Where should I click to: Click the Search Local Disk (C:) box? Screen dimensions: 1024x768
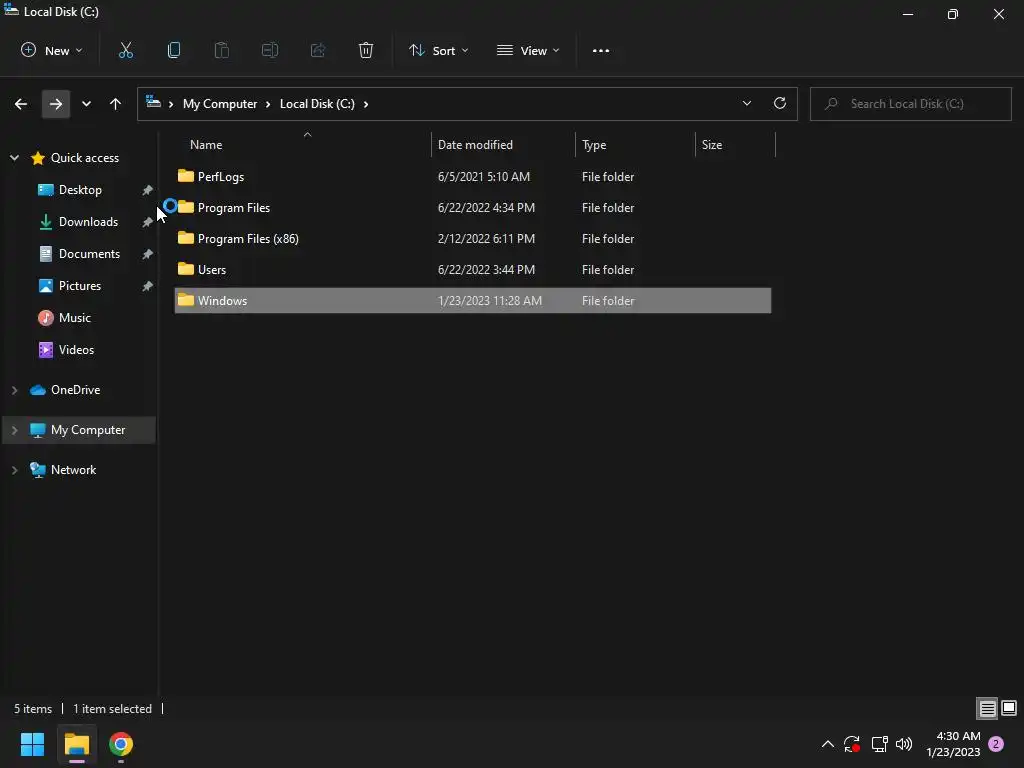(x=910, y=104)
